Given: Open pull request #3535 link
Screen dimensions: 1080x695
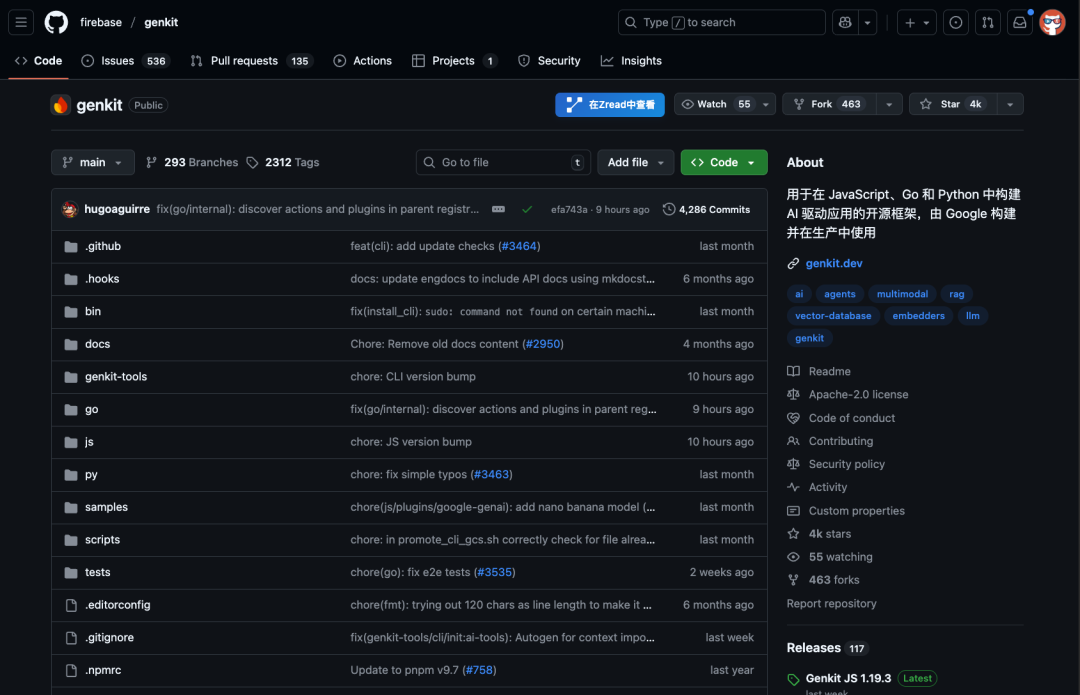Looking at the screenshot, I should pyautogui.click(x=495, y=572).
